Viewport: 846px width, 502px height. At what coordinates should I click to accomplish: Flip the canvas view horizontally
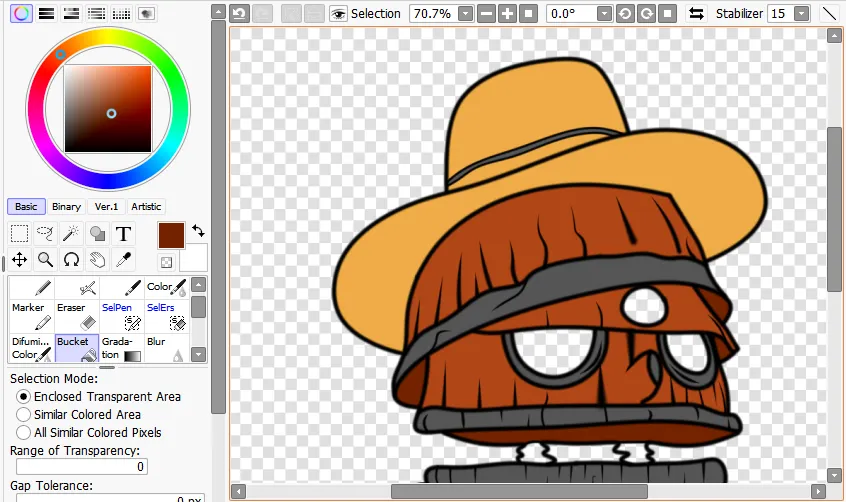pyautogui.click(x=697, y=13)
